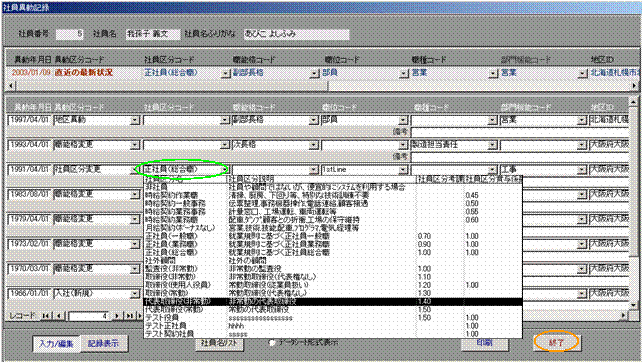Go to previous record in navigator

[60, 316]
